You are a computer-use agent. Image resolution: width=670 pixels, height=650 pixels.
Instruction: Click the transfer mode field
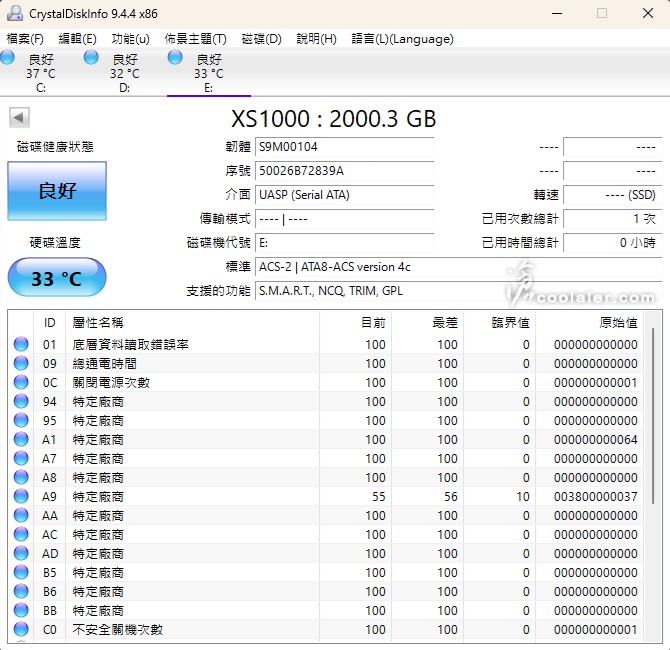pyautogui.click(x=344, y=219)
